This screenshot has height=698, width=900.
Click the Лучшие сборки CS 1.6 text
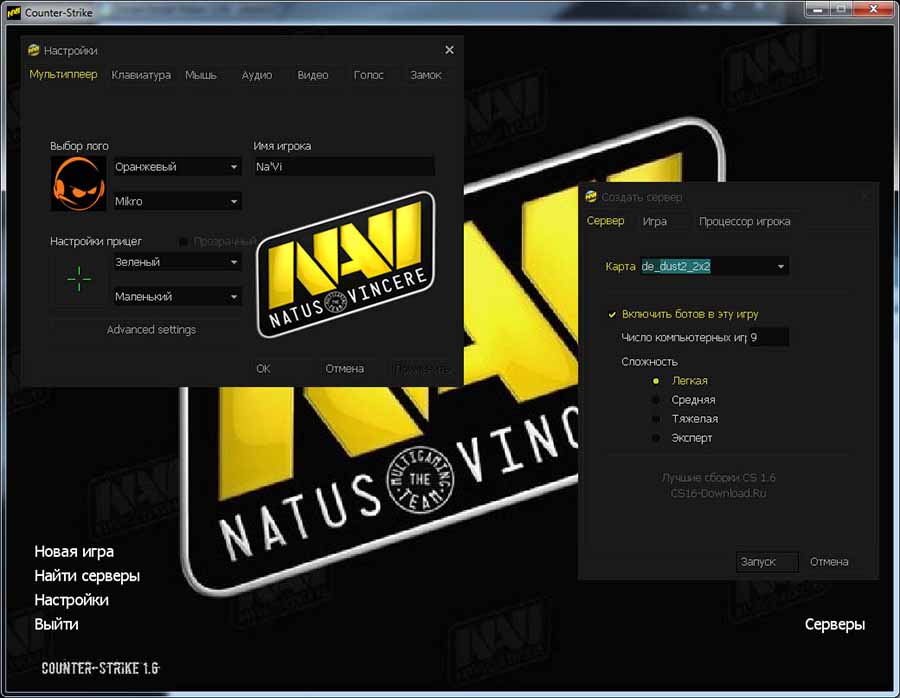coord(718,478)
